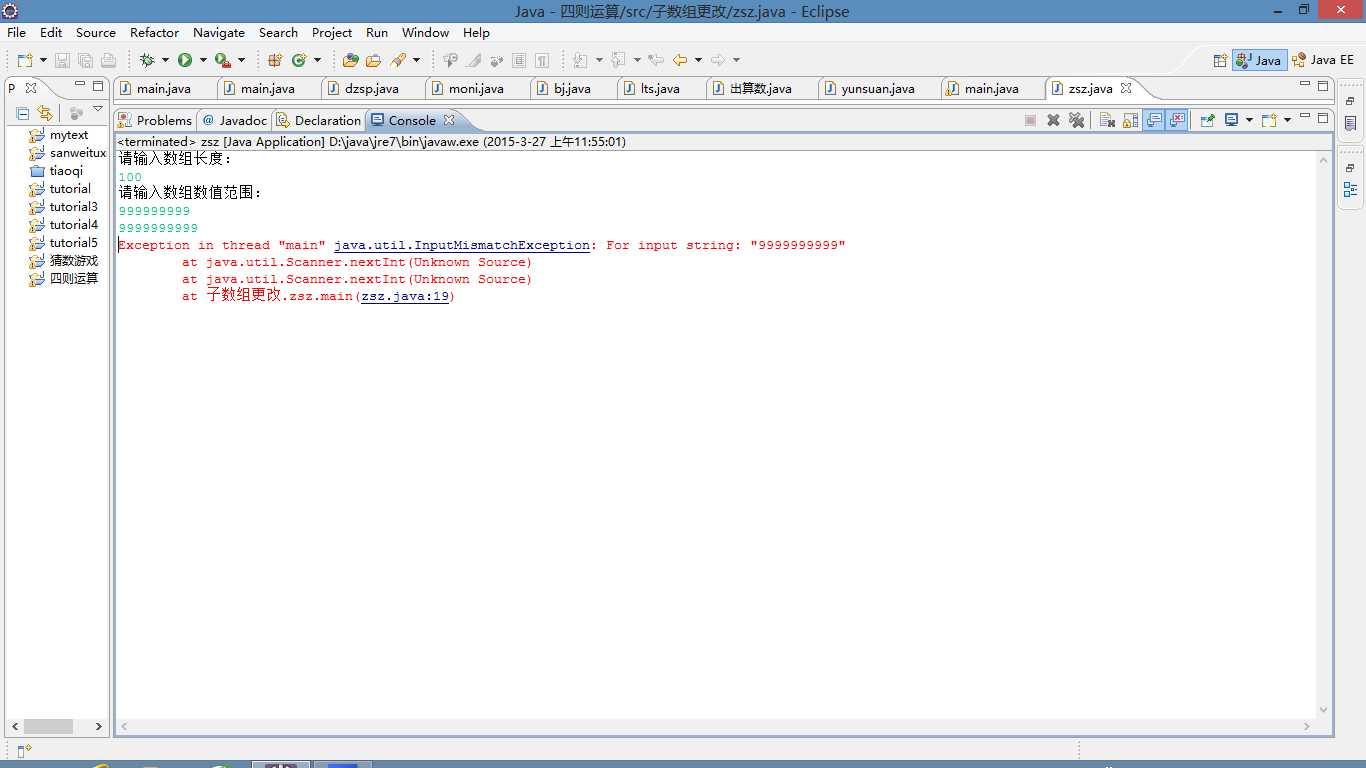Open the Open Console dropdown arrow
Screen dimensions: 1366x768
pos(1287,120)
